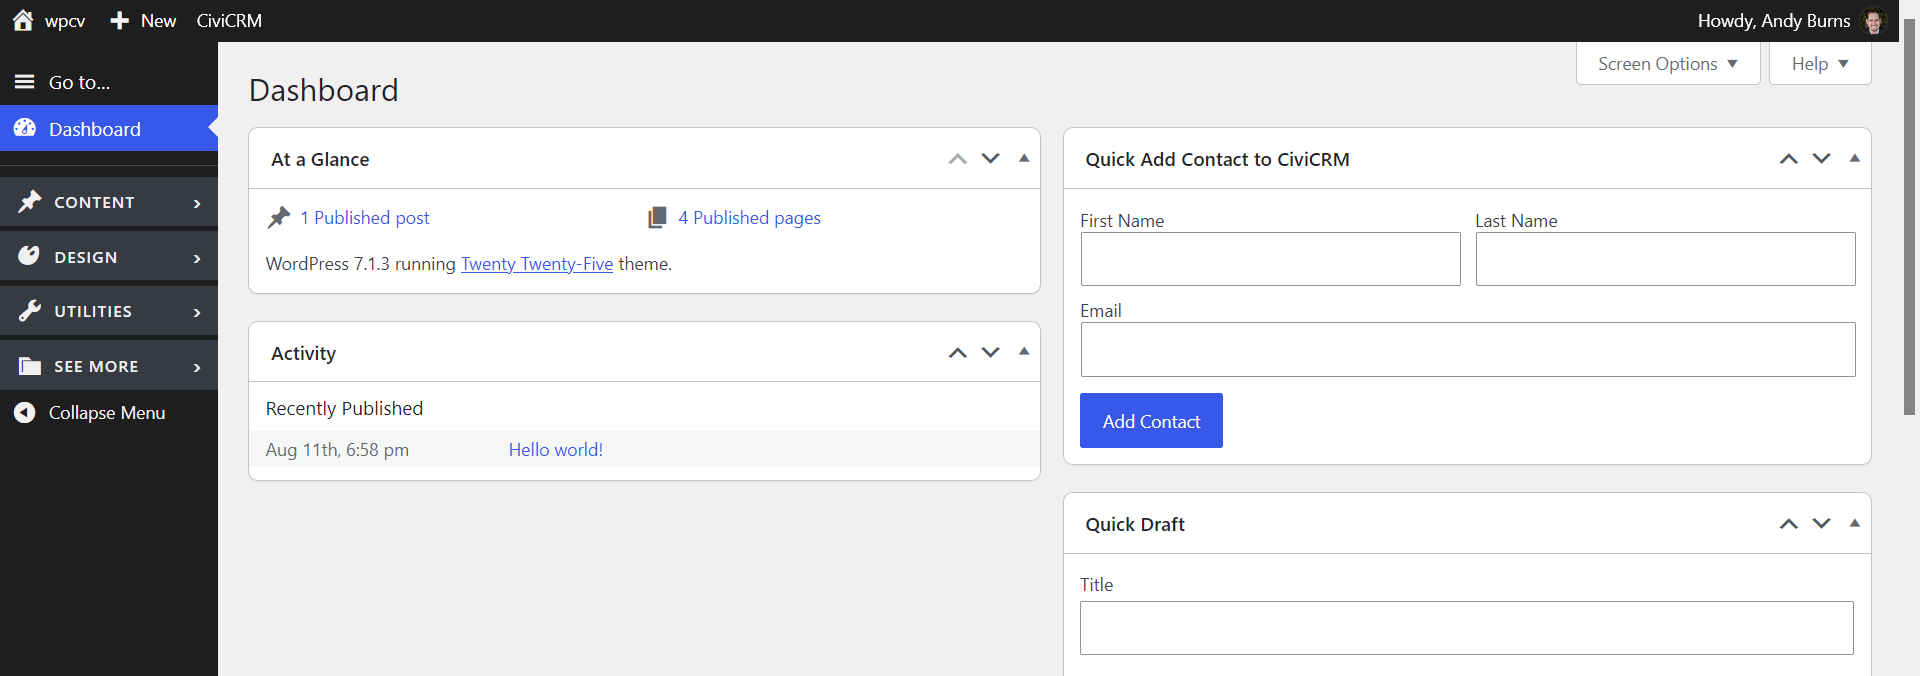Open the Twenty Twenty-Five theme link
The image size is (1920, 676).
(537, 264)
